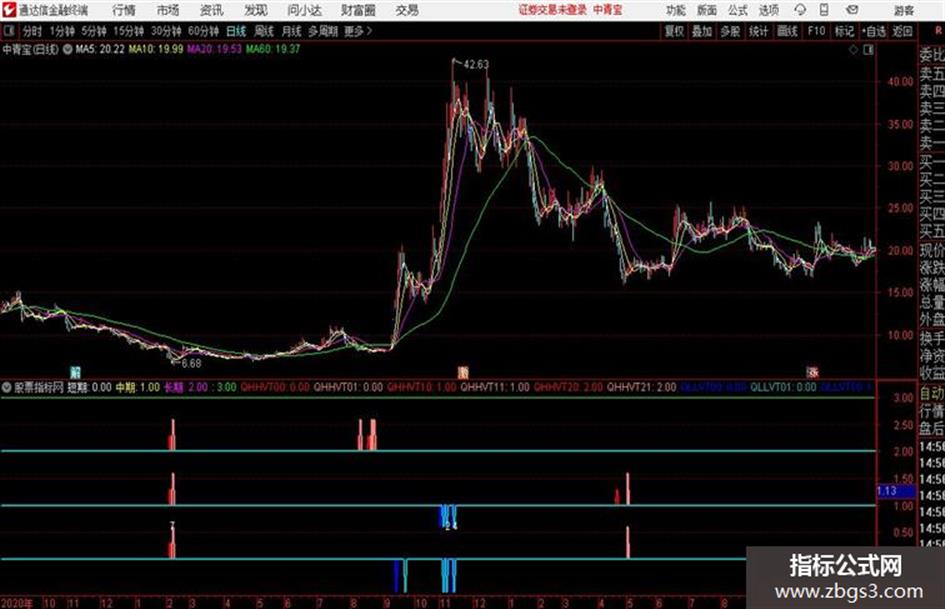Open the 财富圈 menu
The width and height of the screenshot is (945, 609).
358,10
